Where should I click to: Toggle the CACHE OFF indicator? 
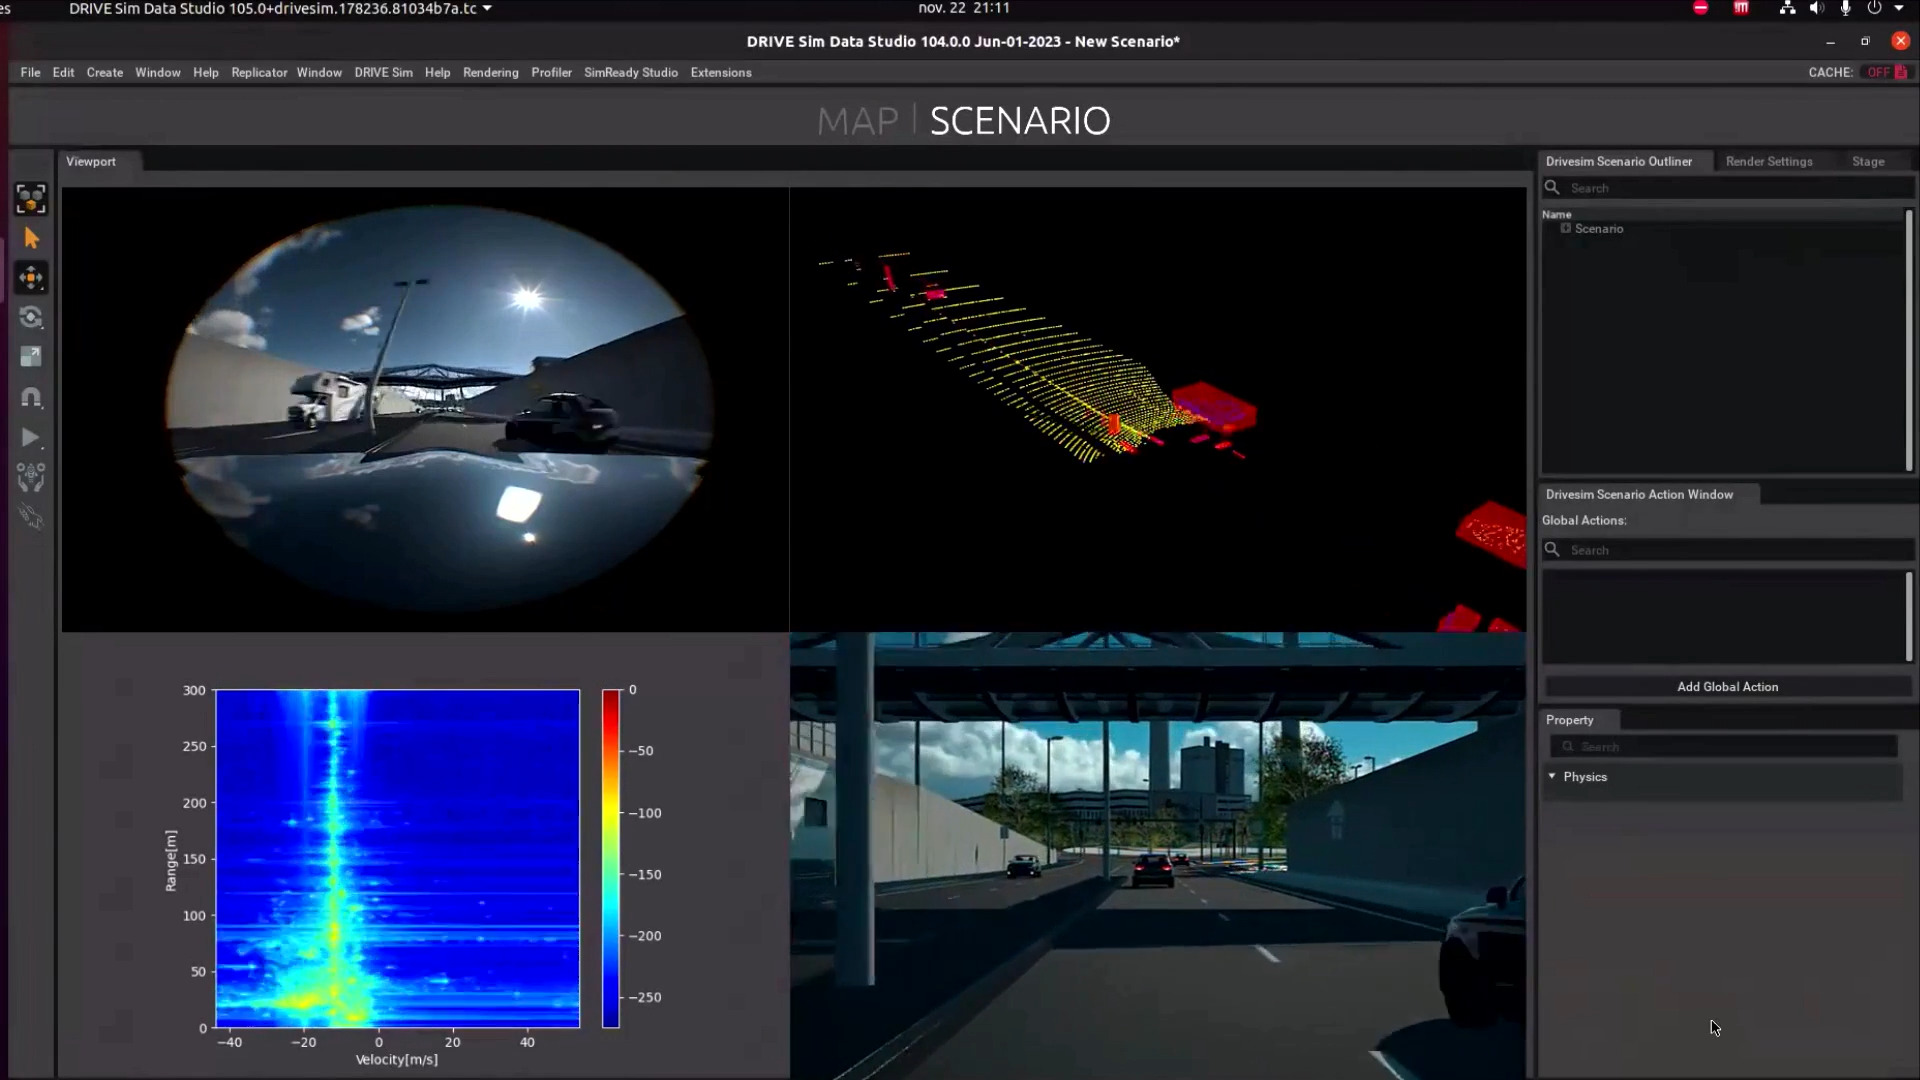click(x=1887, y=72)
